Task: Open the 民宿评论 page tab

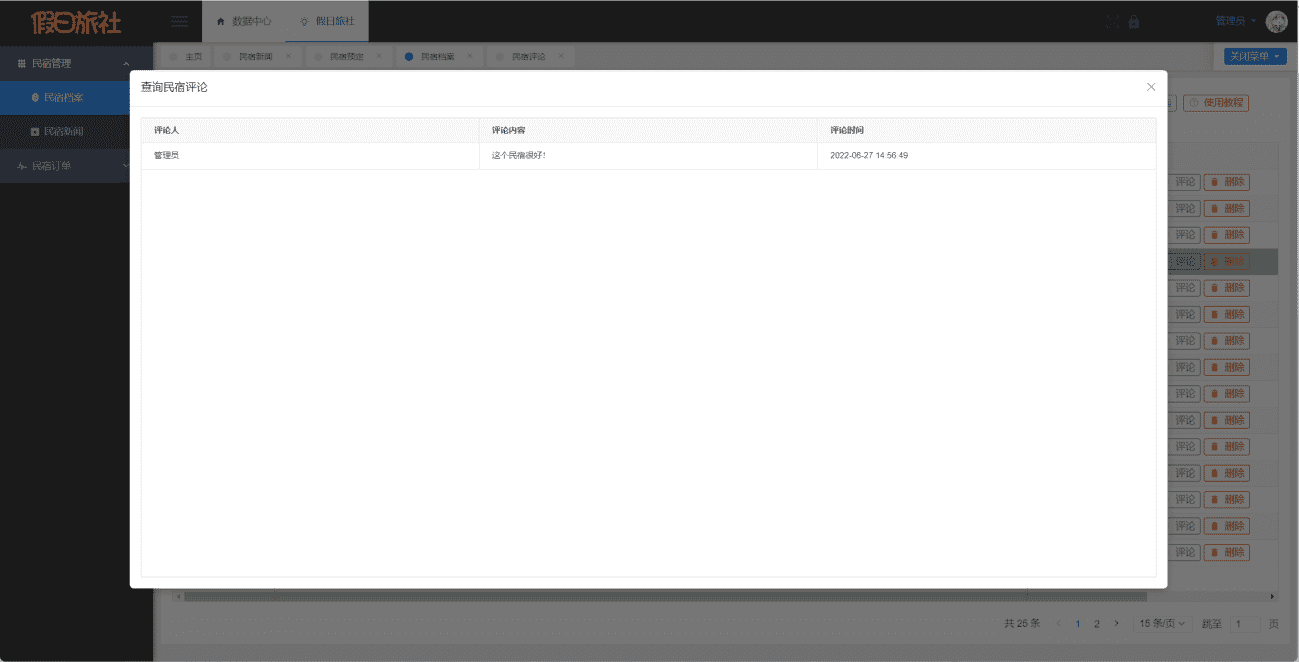Action: tap(529, 57)
